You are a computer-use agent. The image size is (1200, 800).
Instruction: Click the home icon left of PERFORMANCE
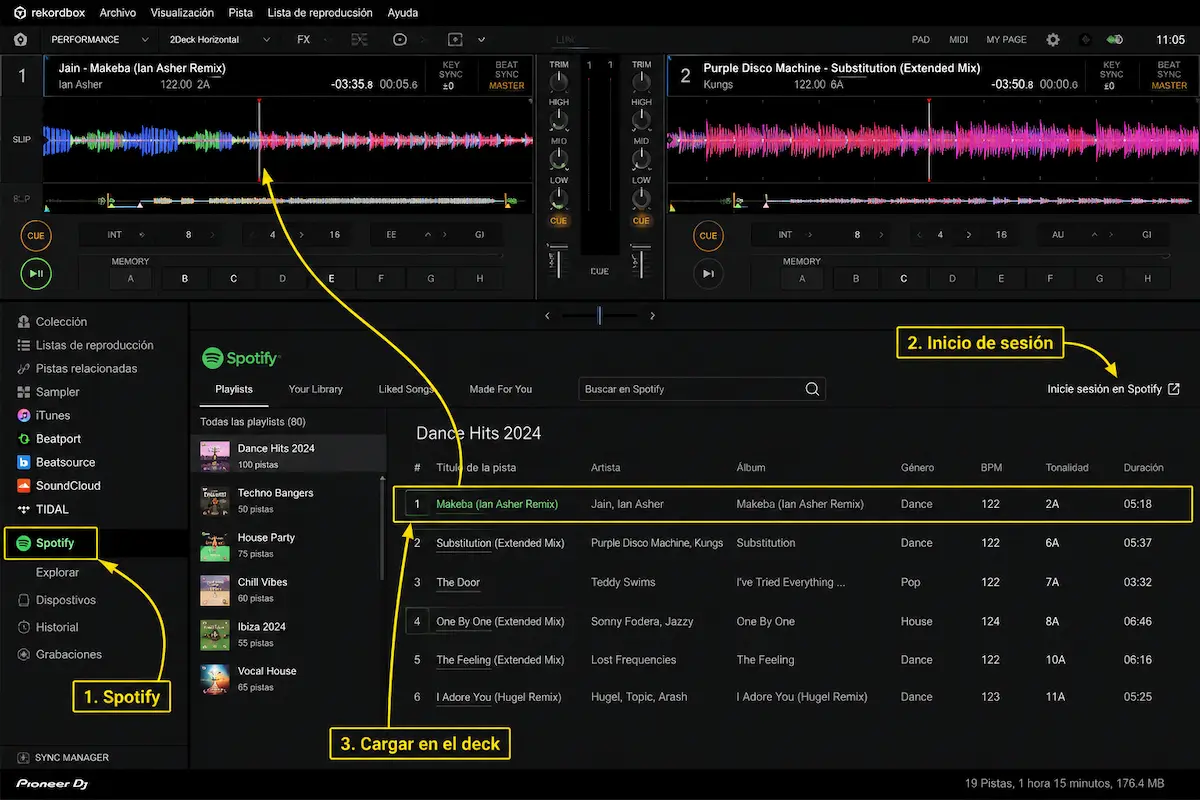coord(21,40)
